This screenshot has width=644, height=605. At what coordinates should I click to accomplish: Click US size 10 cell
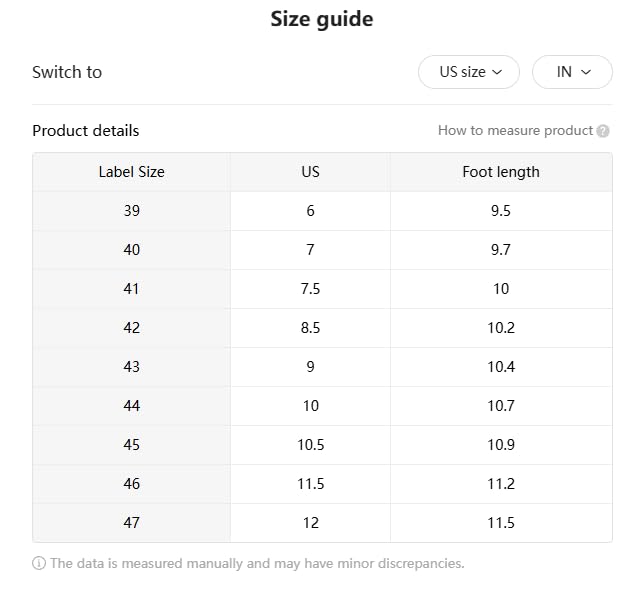pyautogui.click(x=310, y=406)
